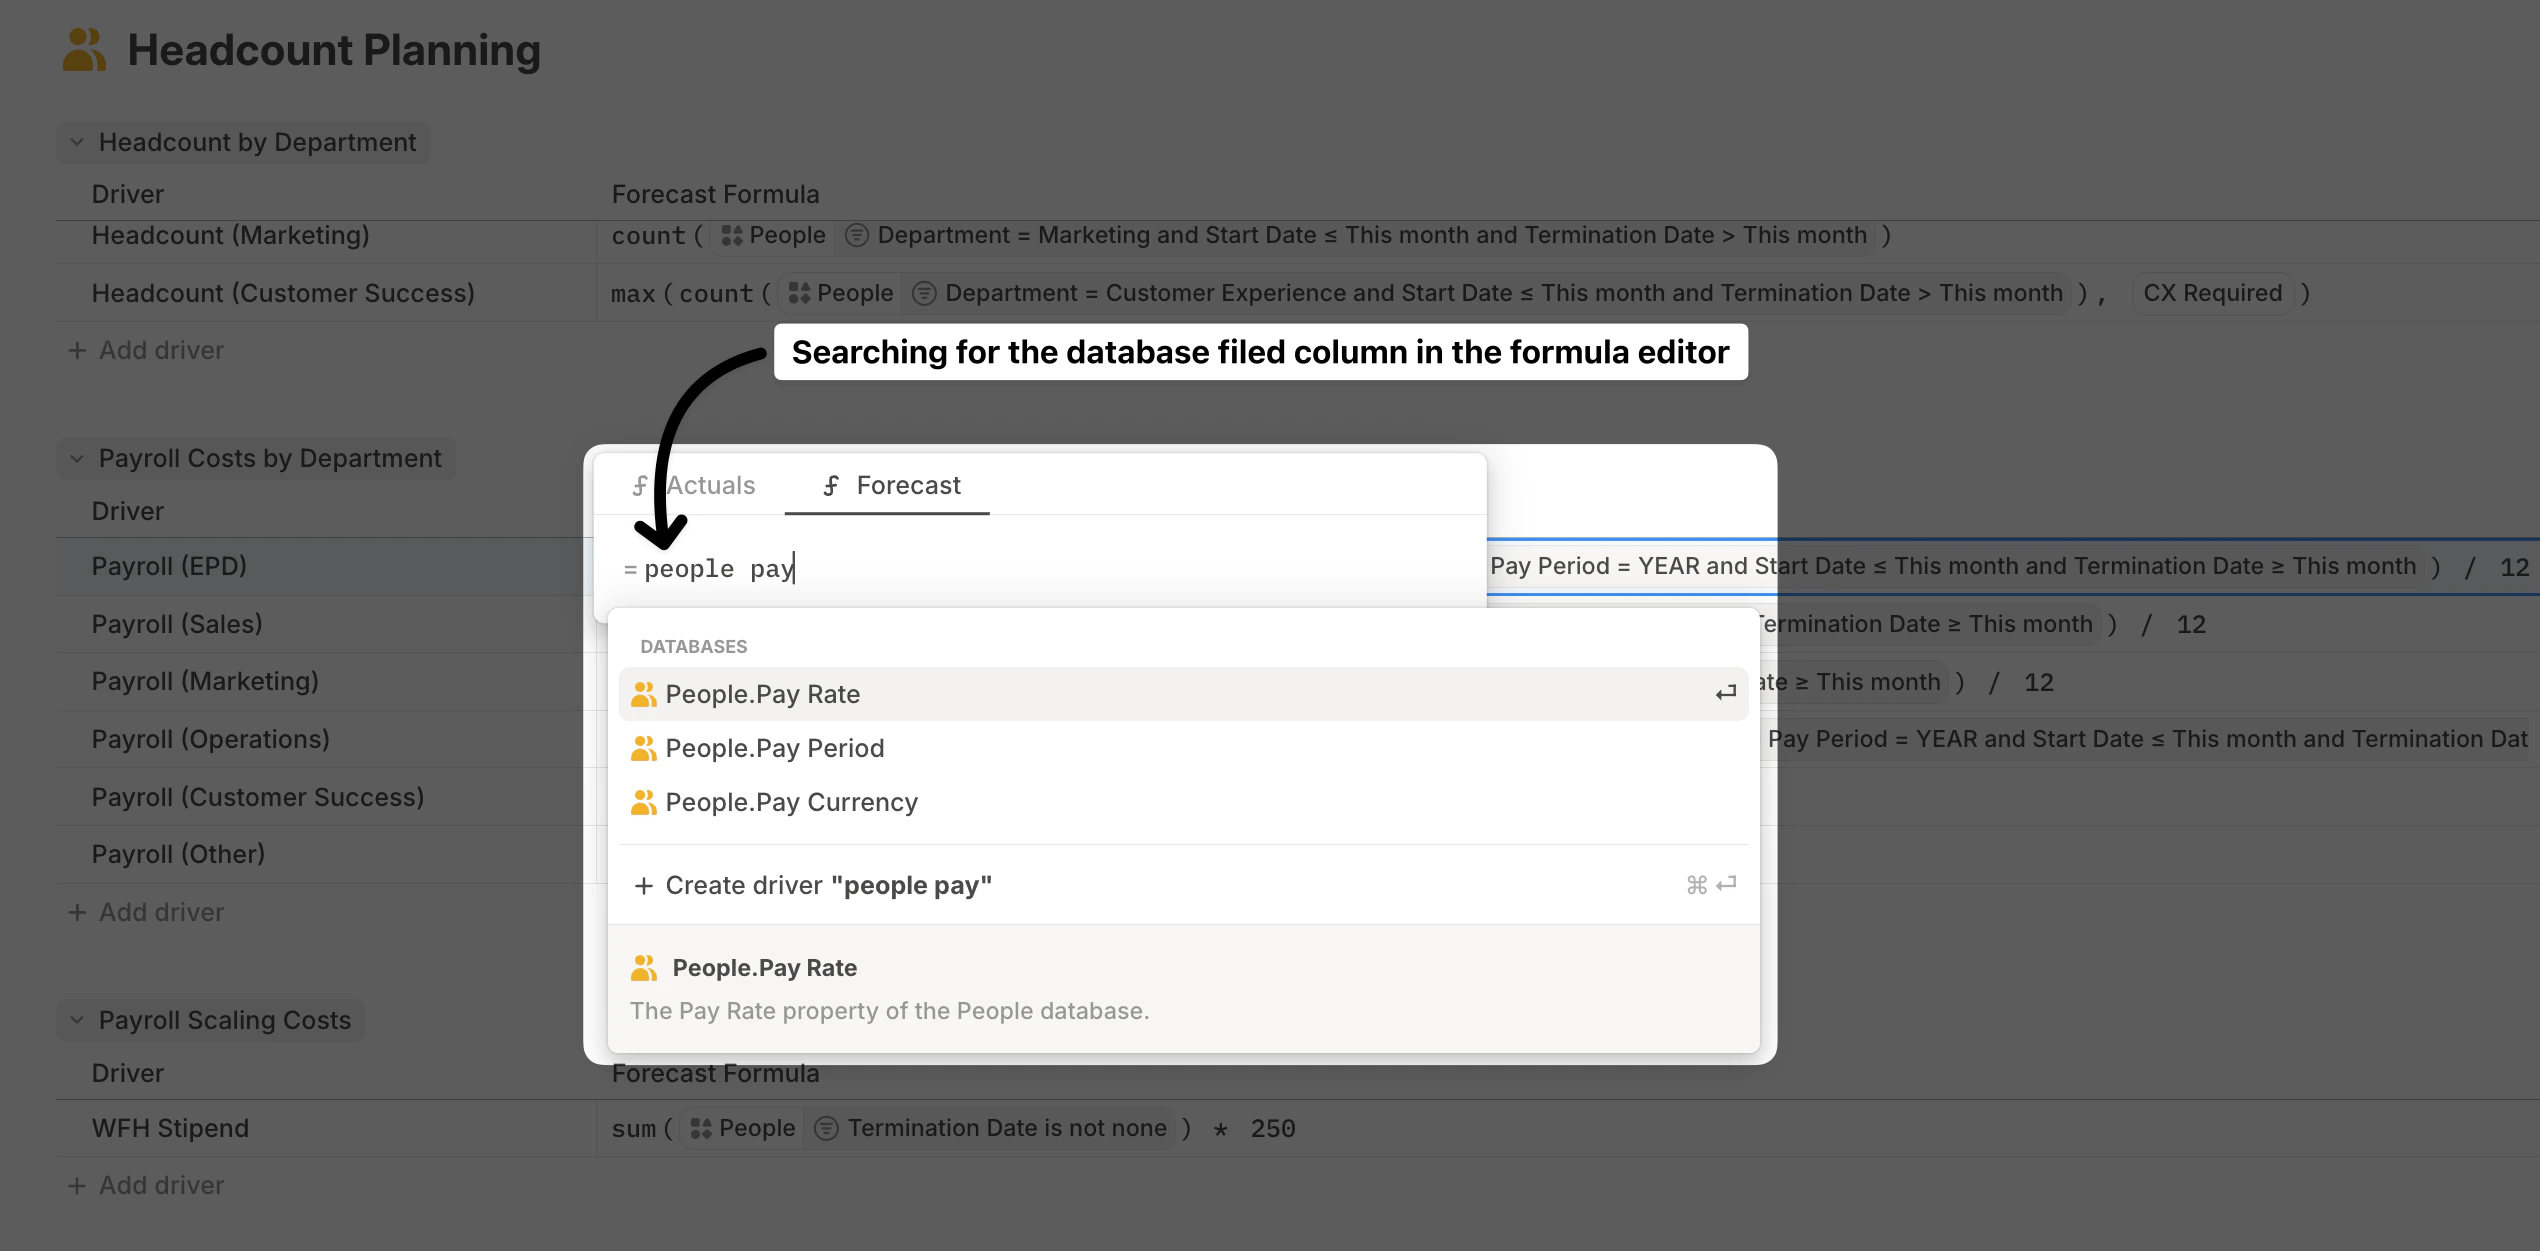
Task: Click the People icon beside People.Pay Currency
Action: pos(644,801)
